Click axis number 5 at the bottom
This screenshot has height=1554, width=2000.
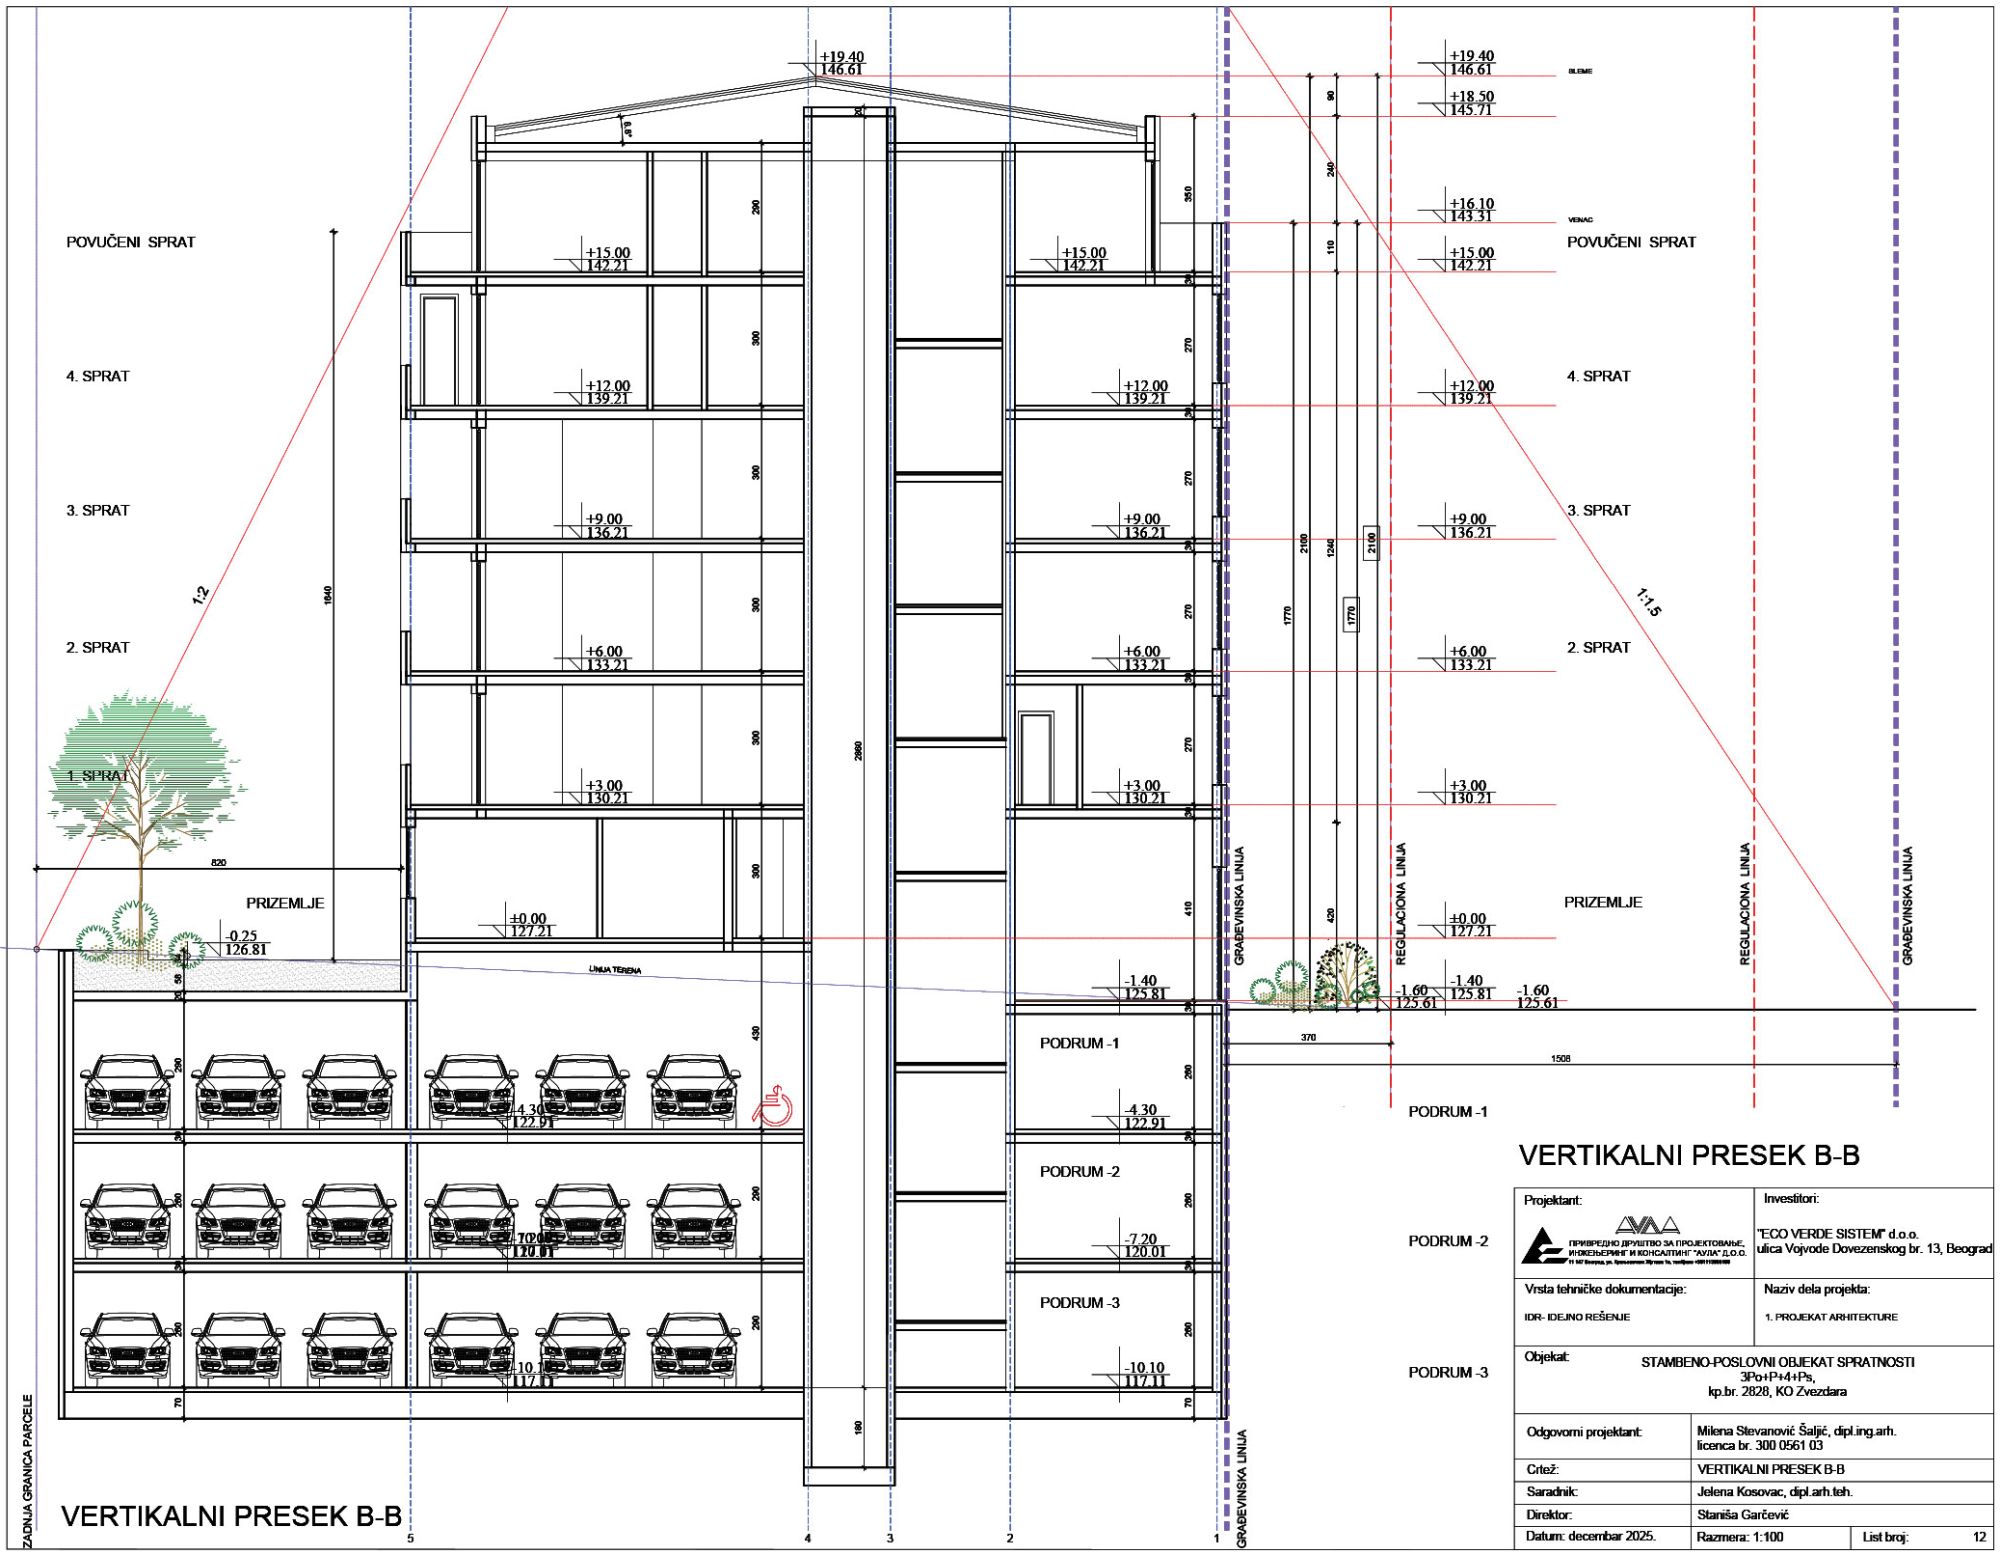tap(410, 1538)
